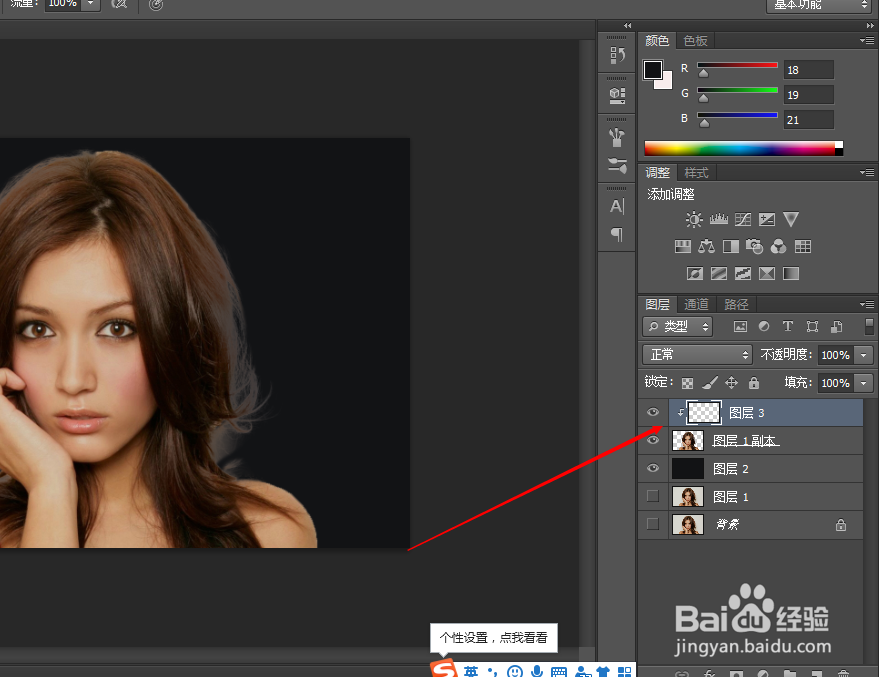Open the 不透明度 opacity slider arrow
879x677 pixels.
click(864, 355)
